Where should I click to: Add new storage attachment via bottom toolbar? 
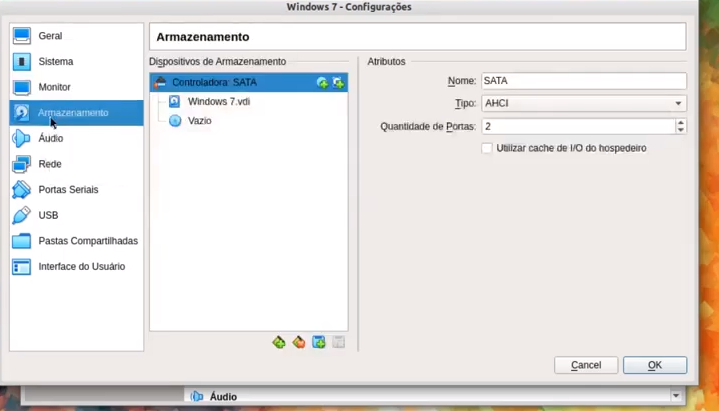[x=319, y=342]
